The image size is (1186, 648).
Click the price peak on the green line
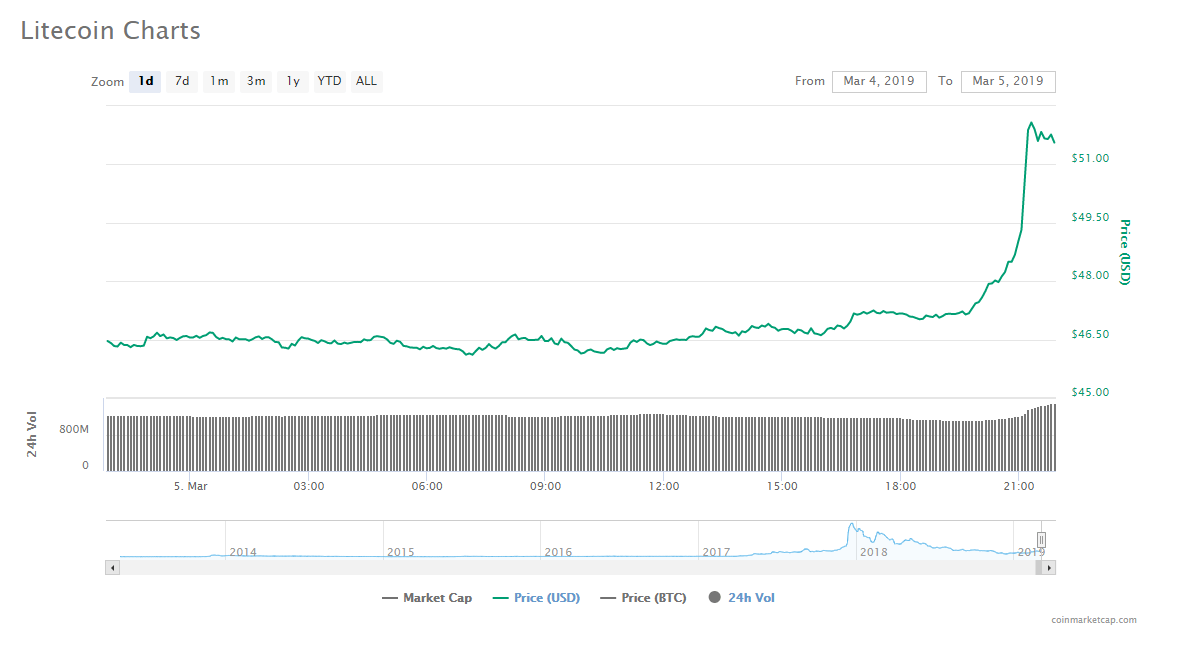click(x=1031, y=123)
